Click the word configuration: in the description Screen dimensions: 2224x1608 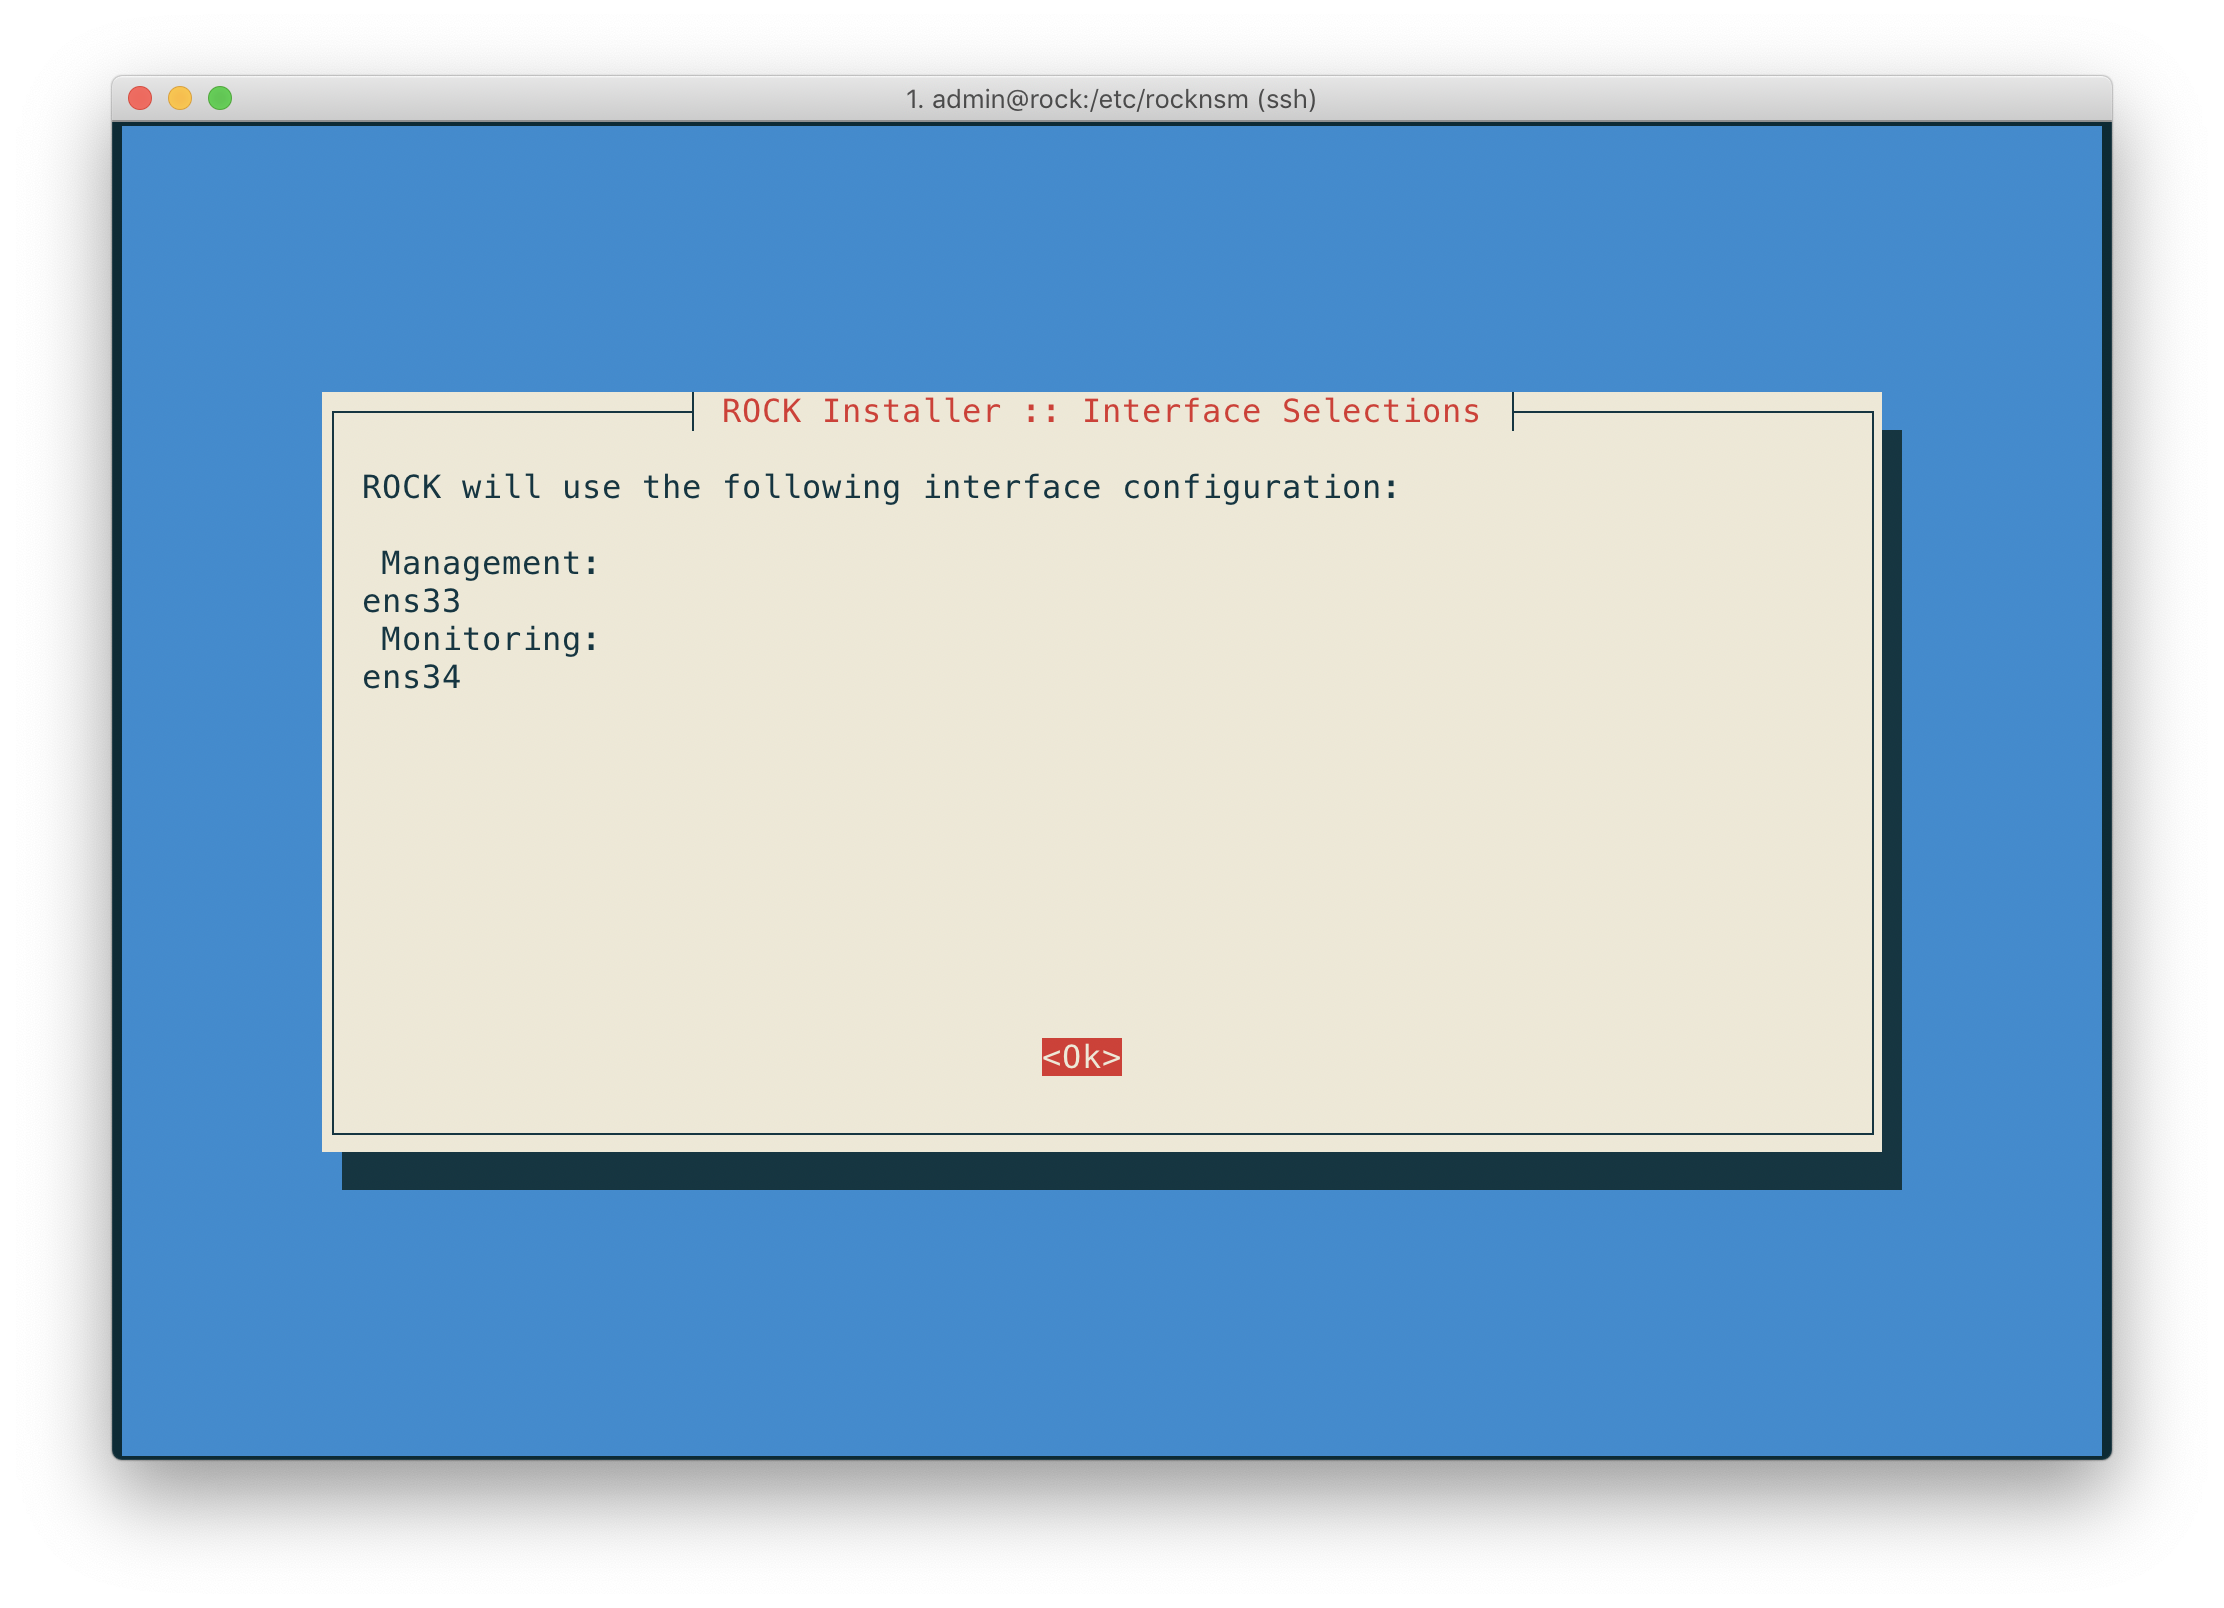[x=1261, y=488]
